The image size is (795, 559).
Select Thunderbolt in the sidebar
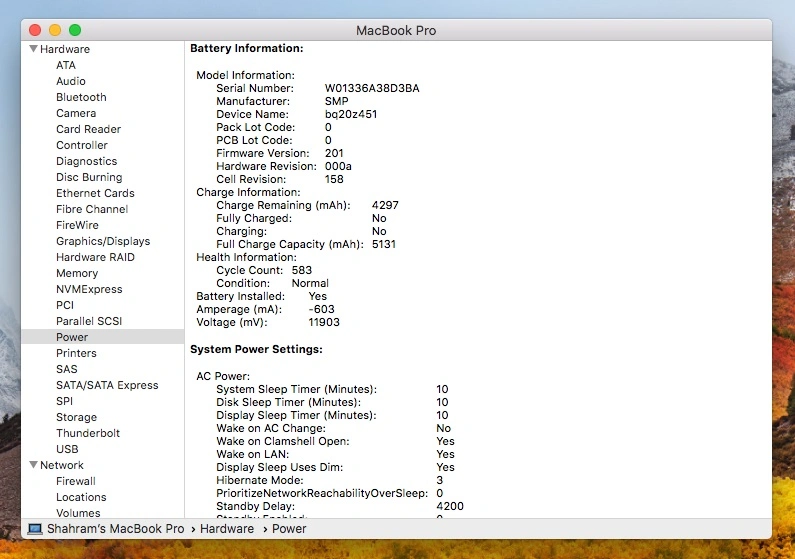pyautogui.click(x=88, y=433)
